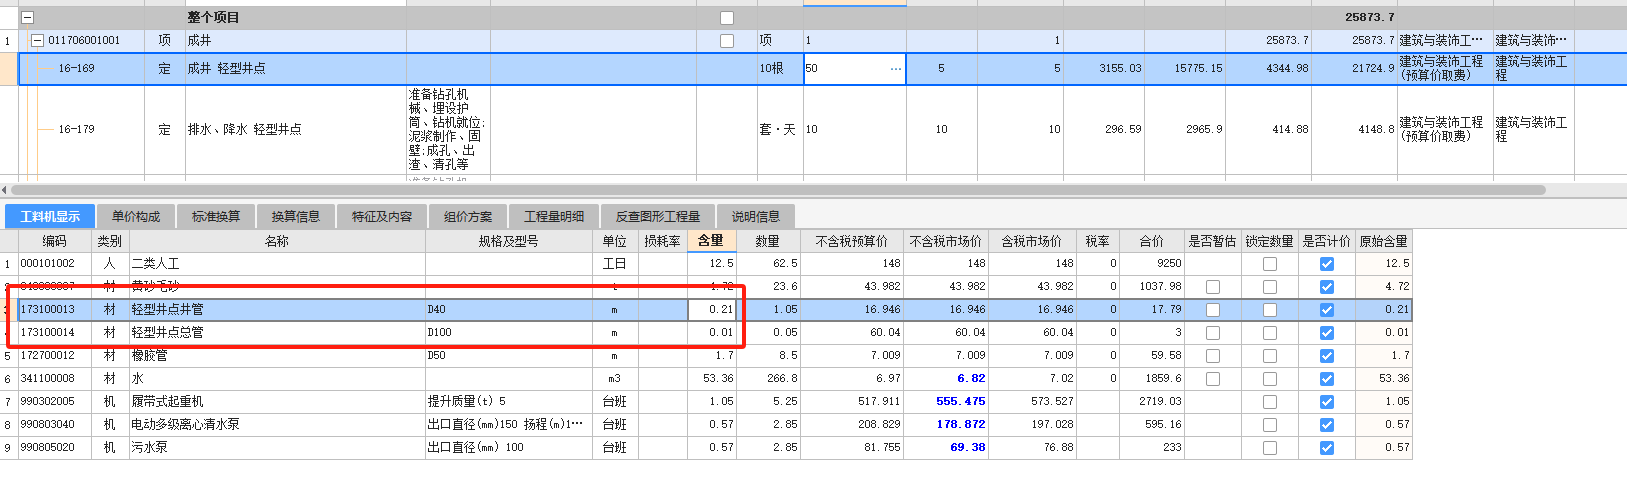Click the 规格及型号 column header
Viewport: 1627px width, 486px height.
point(508,241)
